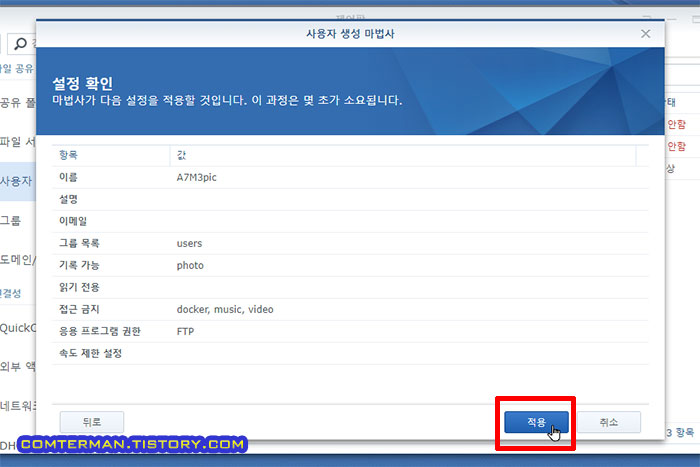Screen dimensions: 700x467
Task: Open 공유 폴더 sidebar item behind the dialog
Action: [17, 103]
